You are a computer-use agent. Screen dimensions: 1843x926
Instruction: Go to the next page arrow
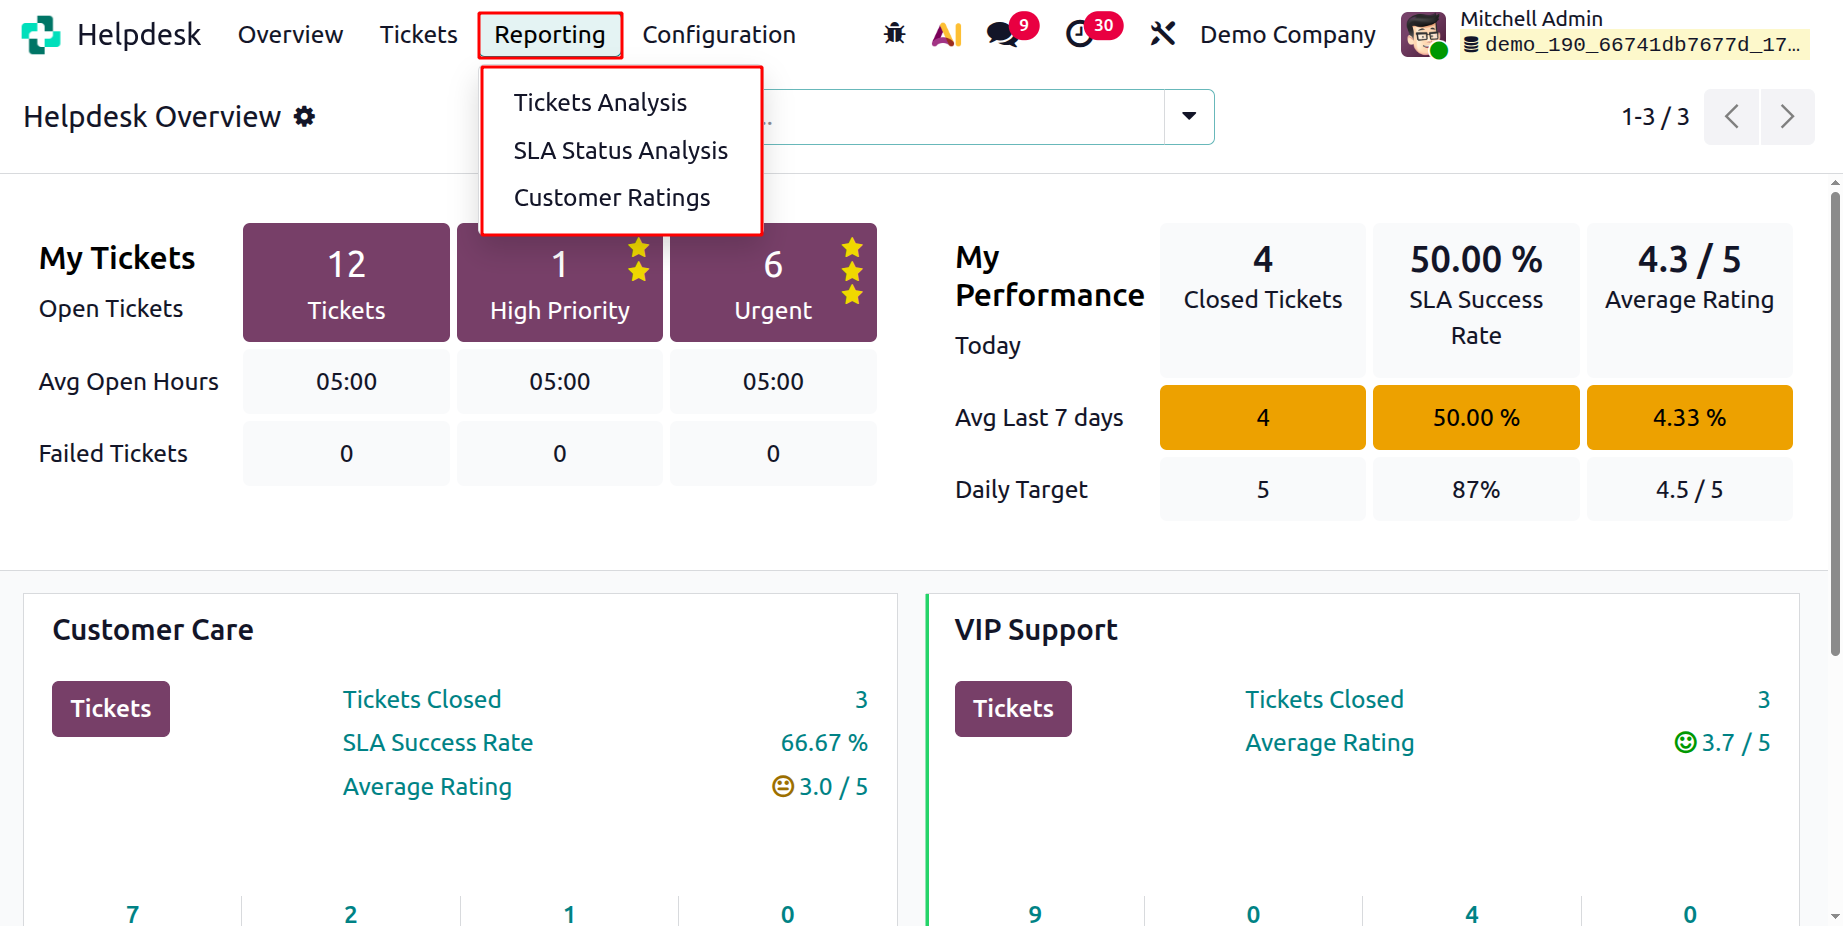point(1787,117)
